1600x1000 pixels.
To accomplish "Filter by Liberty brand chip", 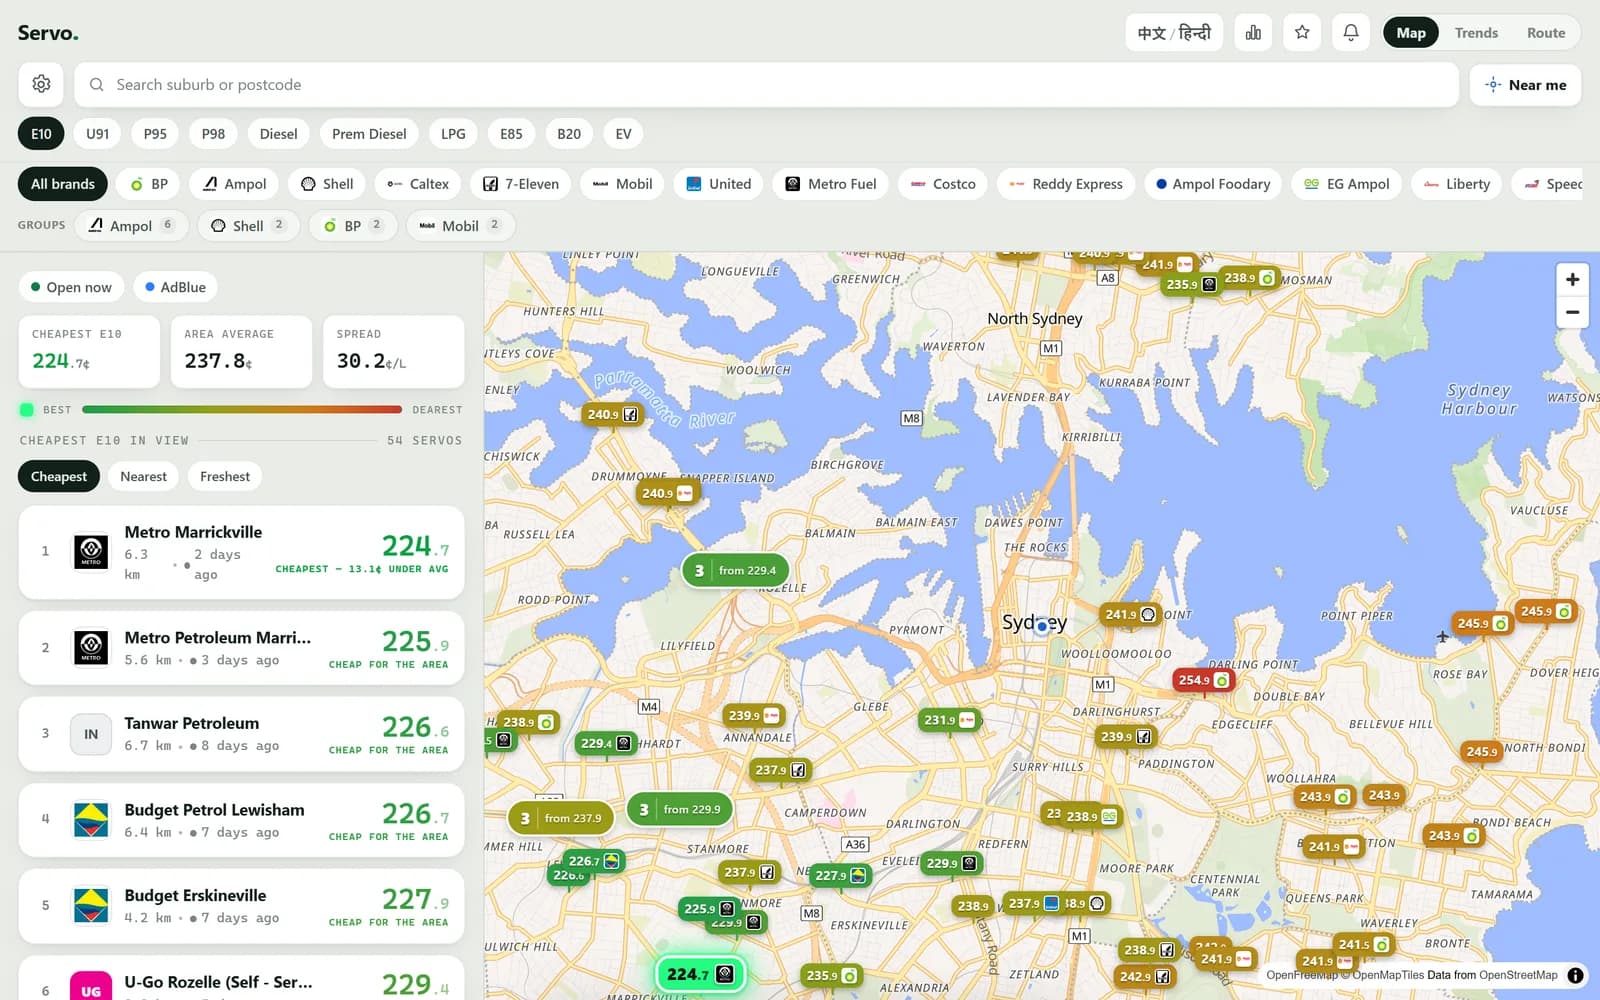I will 1457,184.
